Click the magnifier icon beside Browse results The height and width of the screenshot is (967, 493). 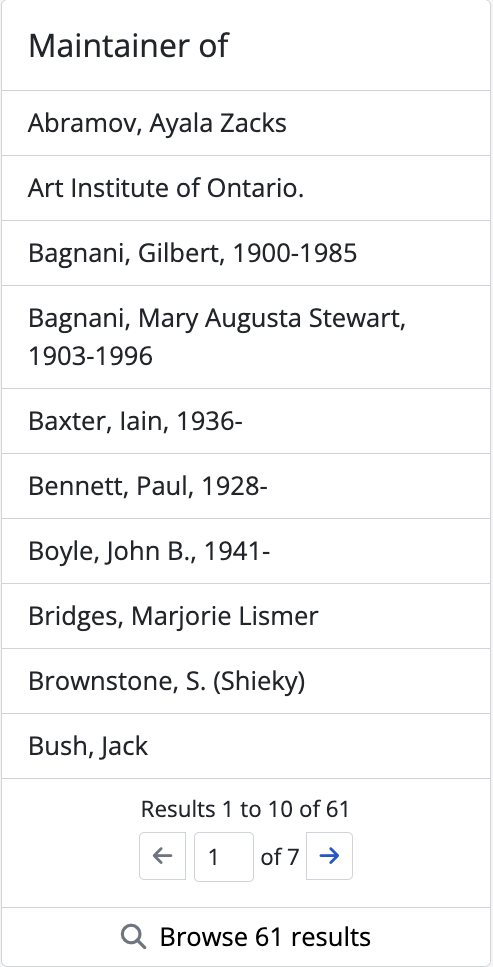134,937
